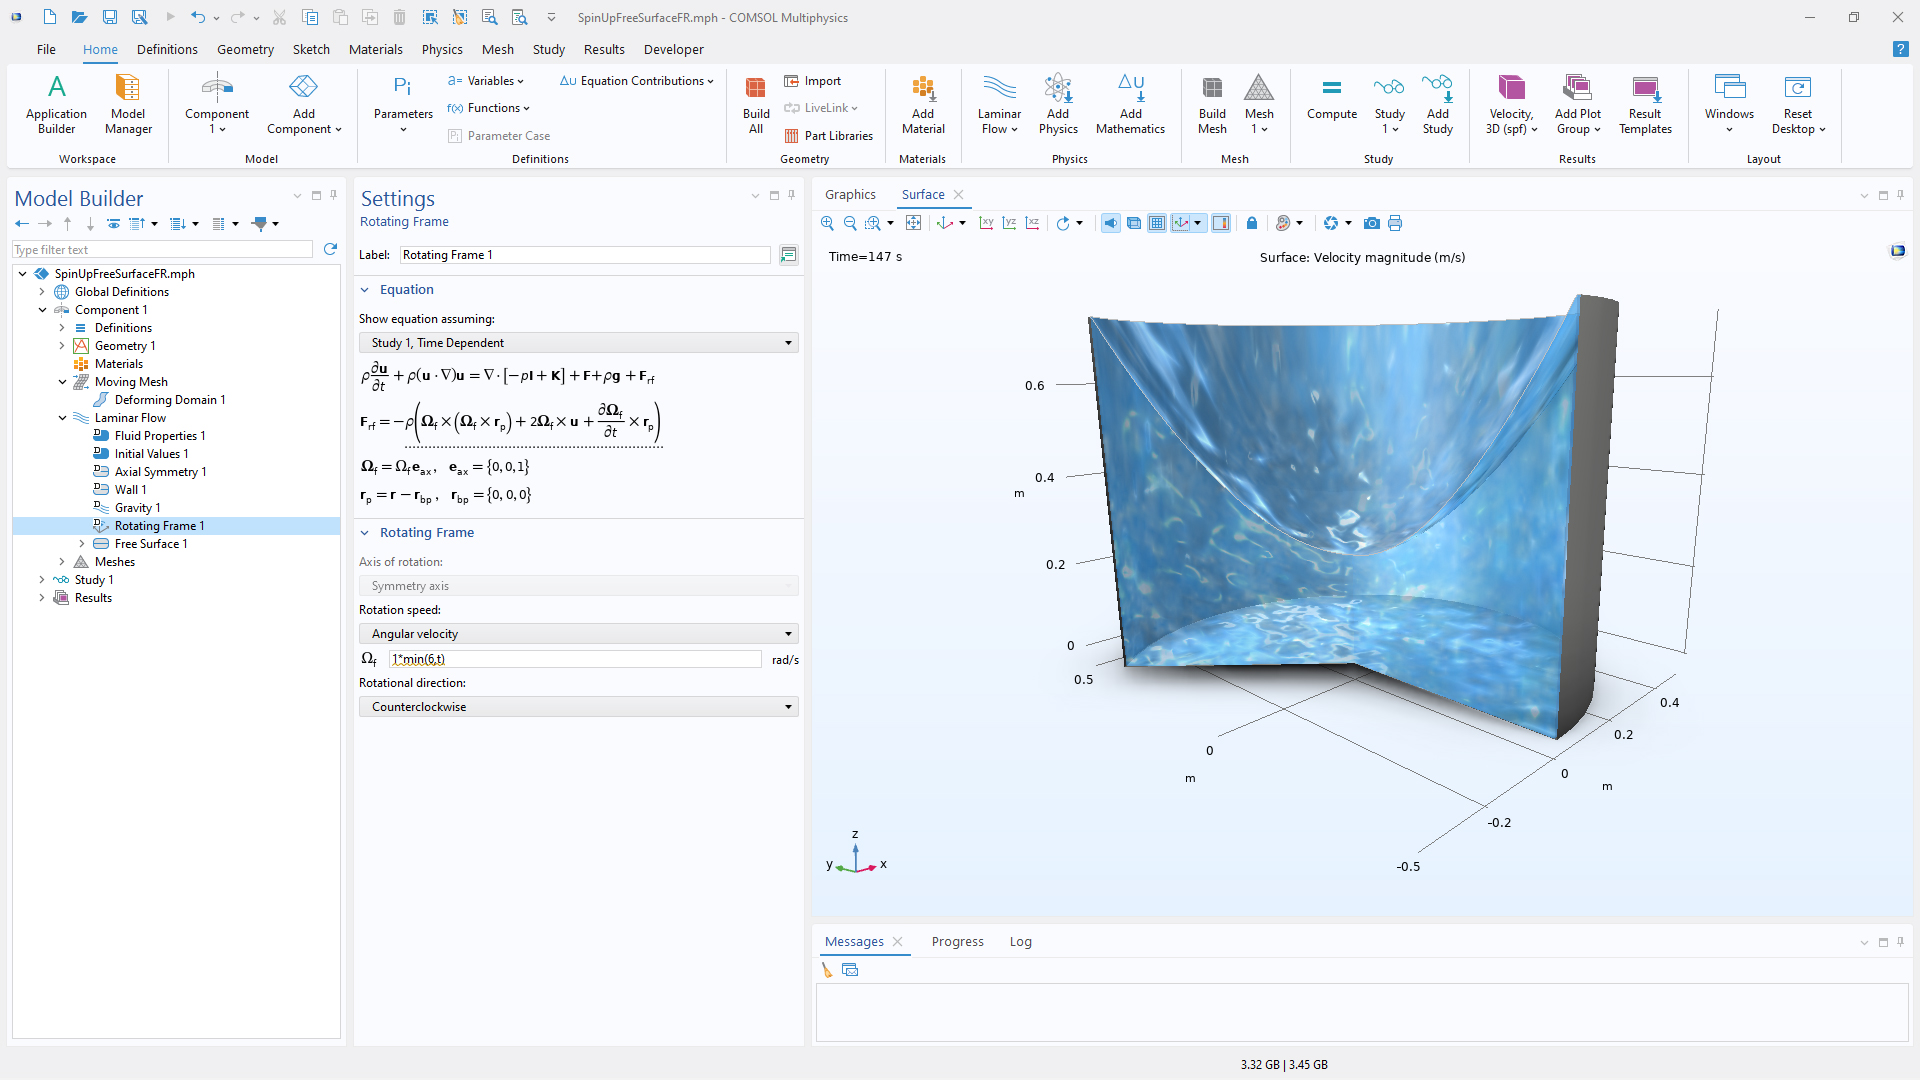Open Add Material tool
The width and height of the screenshot is (1920, 1080).
pyautogui.click(x=922, y=104)
